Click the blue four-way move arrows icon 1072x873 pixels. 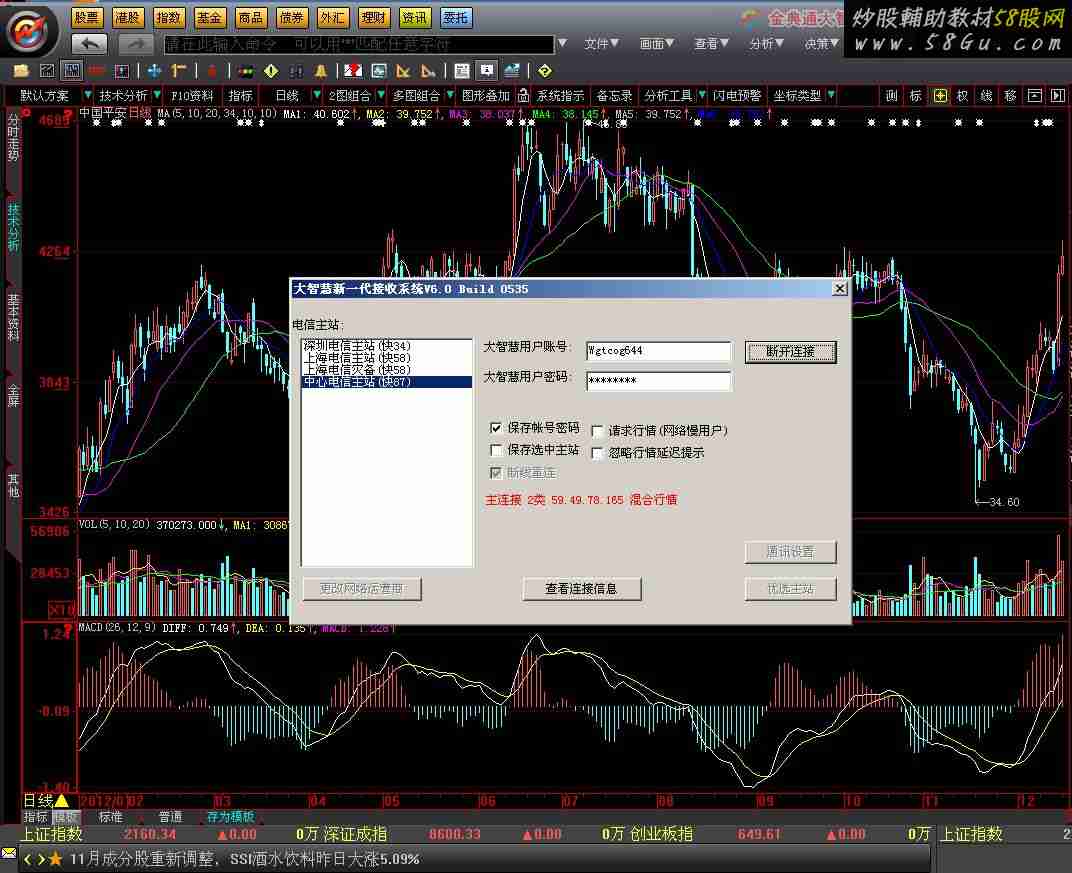coord(155,70)
